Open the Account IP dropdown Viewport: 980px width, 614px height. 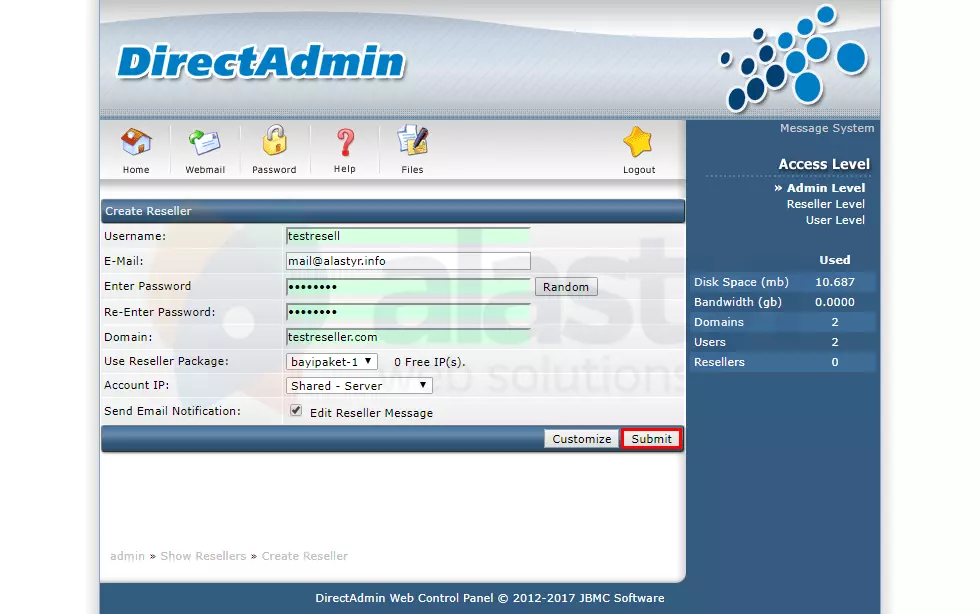(x=359, y=386)
